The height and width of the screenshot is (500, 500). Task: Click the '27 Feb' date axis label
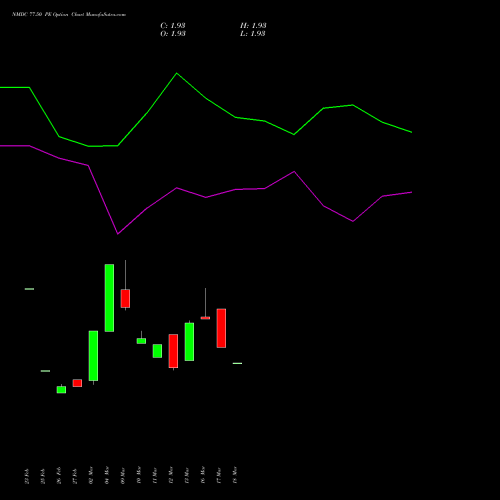[x=75, y=476]
